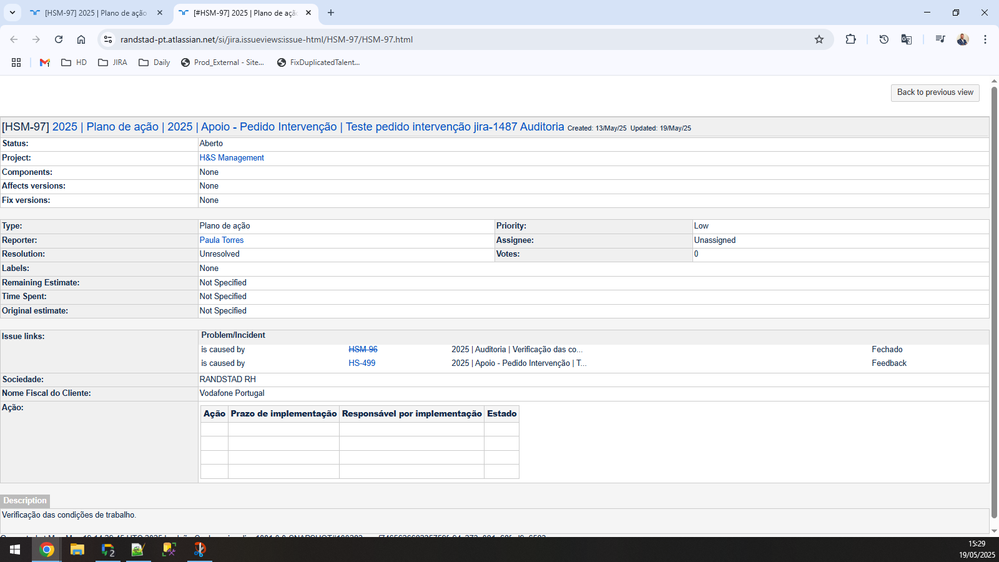Viewport: 999px width, 562px height.
Task: Click the 'Estado' column header
Action: click(501, 414)
